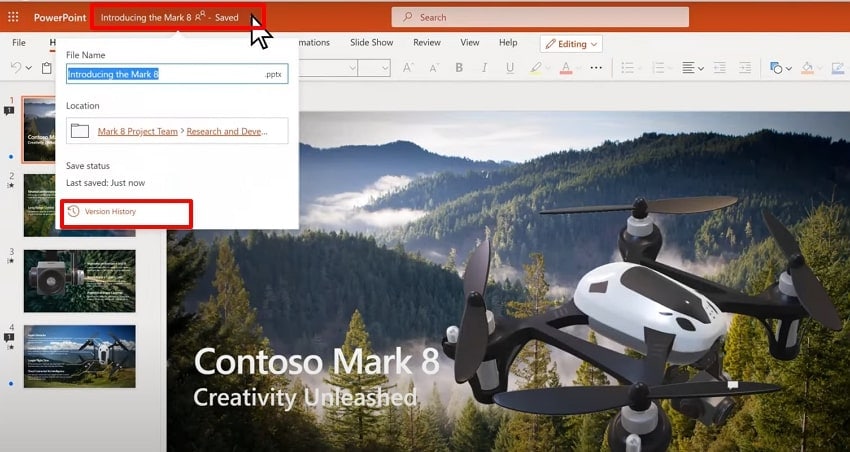This screenshot has height=452, width=850.
Task: Open the Review tab
Action: point(427,42)
